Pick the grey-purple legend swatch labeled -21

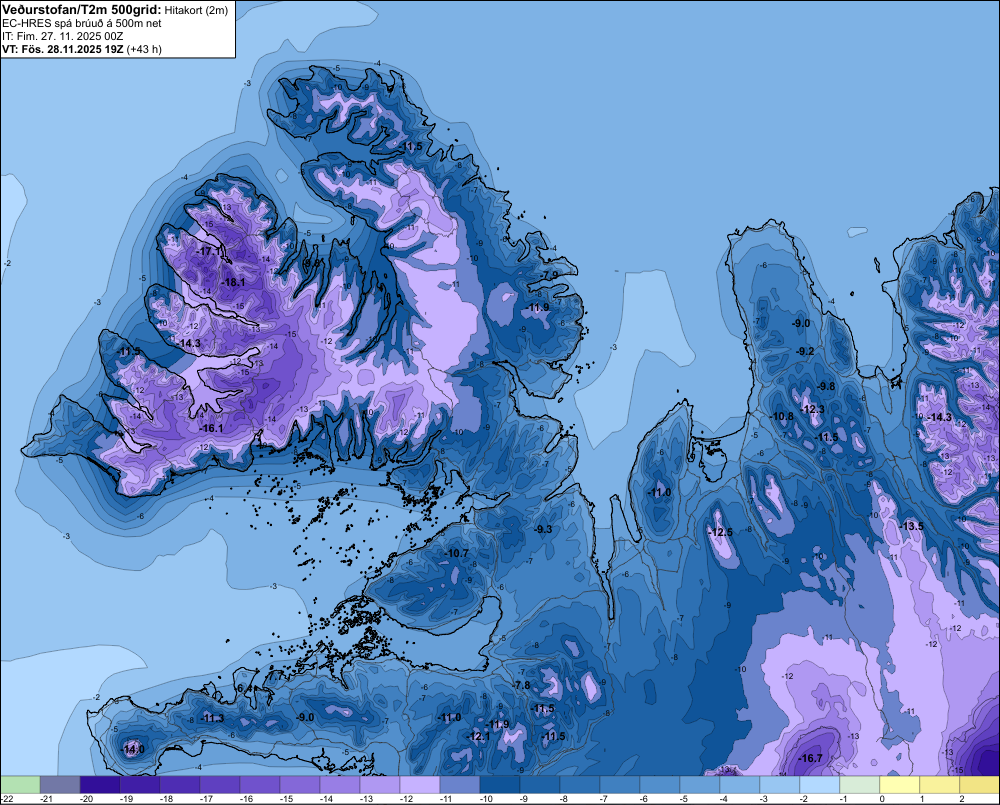pyautogui.click(x=59, y=784)
